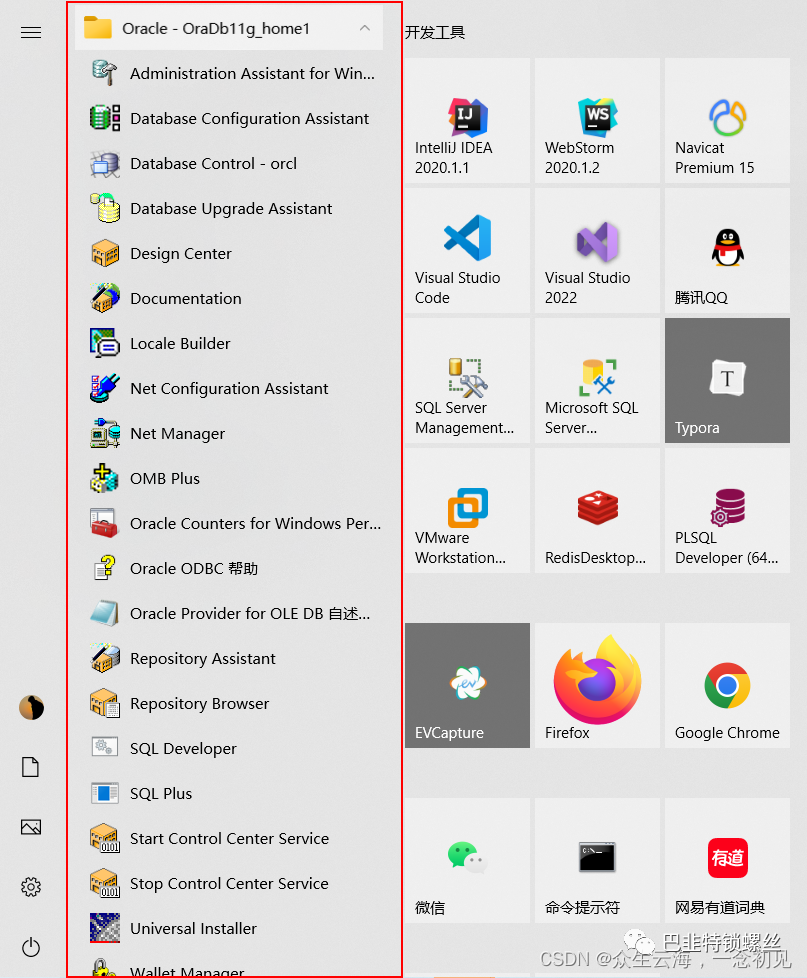Open Settings gear in Start sidebar
This screenshot has width=807, height=978.
tap(31, 887)
